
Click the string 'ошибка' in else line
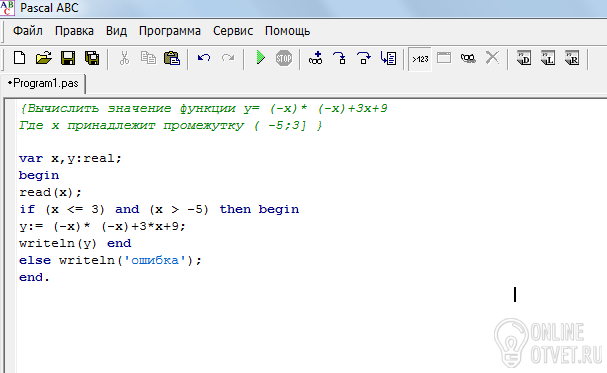click(x=155, y=260)
